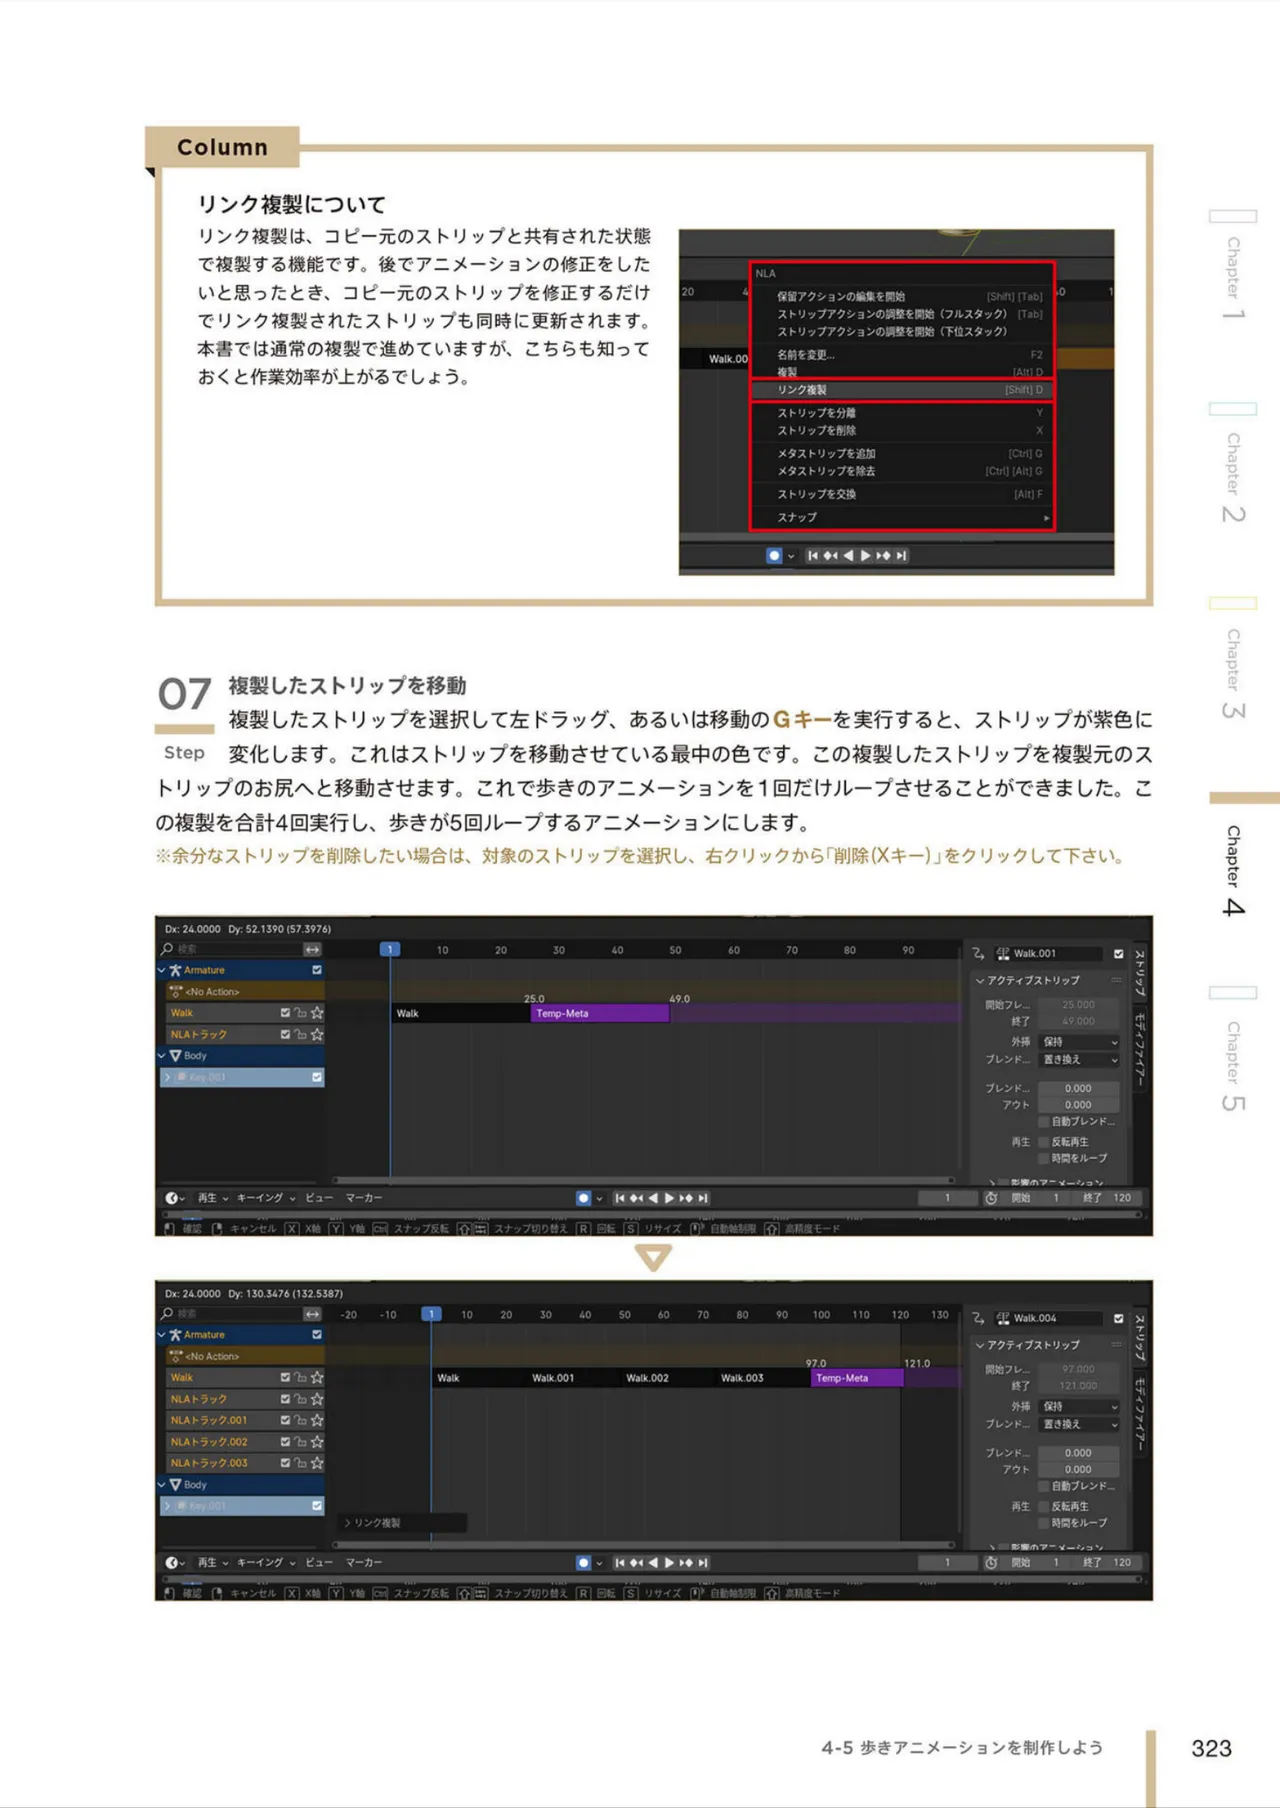This screenshot has width=1280, height=1808.
Task: Toggle Armature checkbox in upper editor channel list
Action: pos(317,970)
